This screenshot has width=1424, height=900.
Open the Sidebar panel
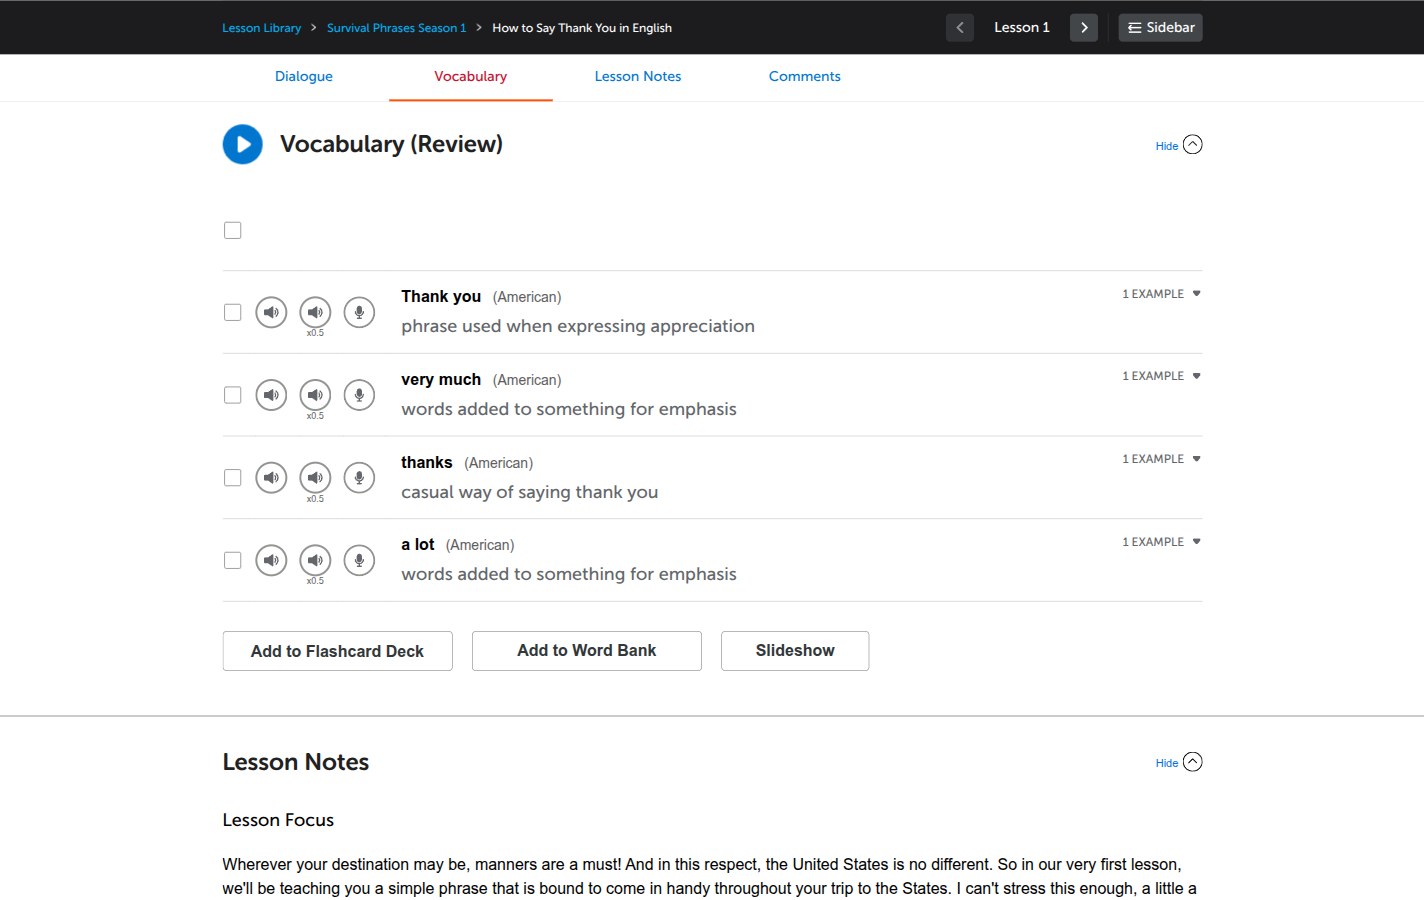pos(1160,28)
